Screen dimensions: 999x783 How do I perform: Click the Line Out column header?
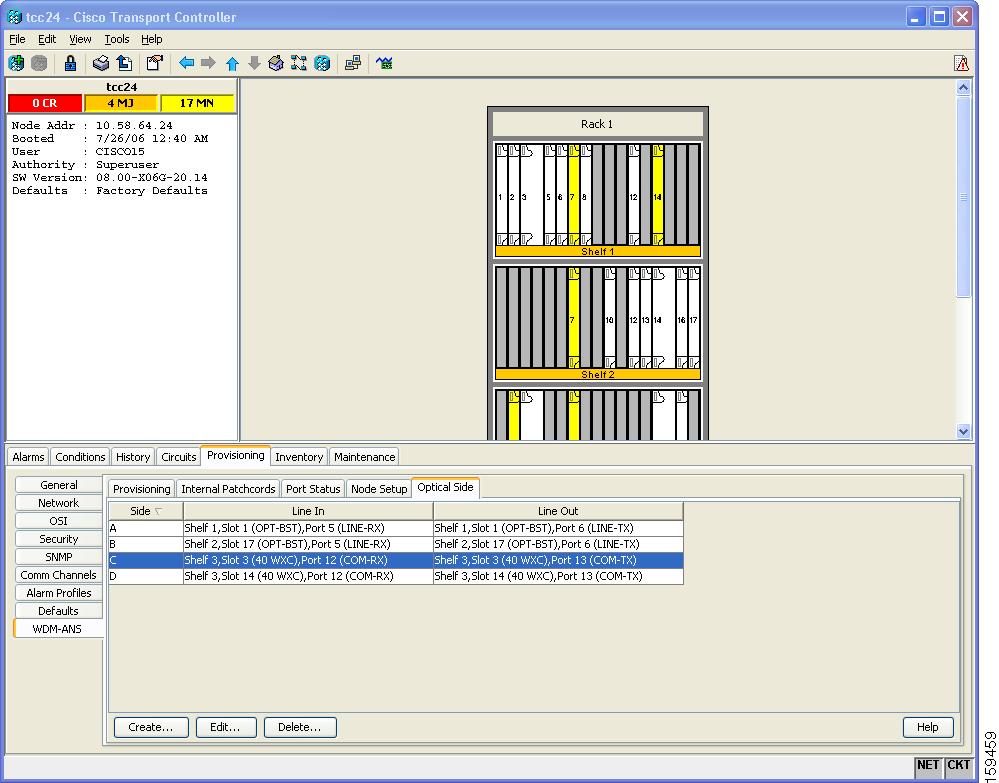coord(558,511)
